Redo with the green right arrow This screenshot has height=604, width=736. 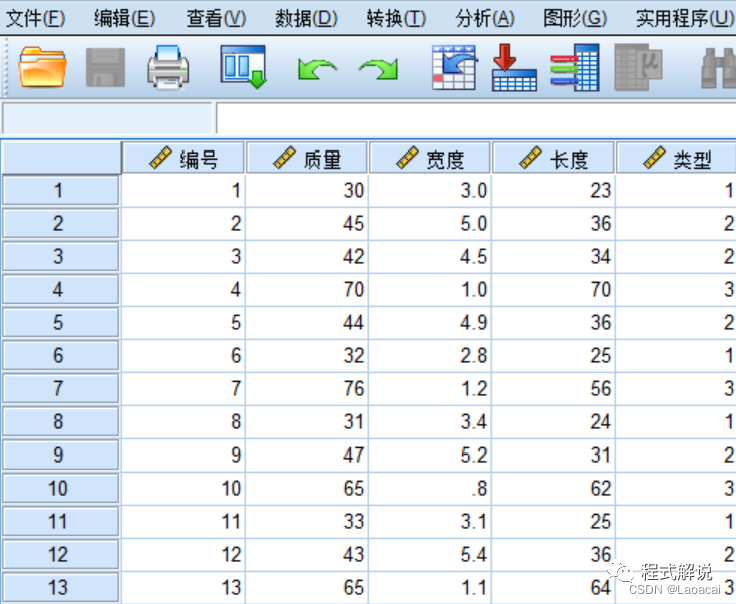[x=378, y=69]
